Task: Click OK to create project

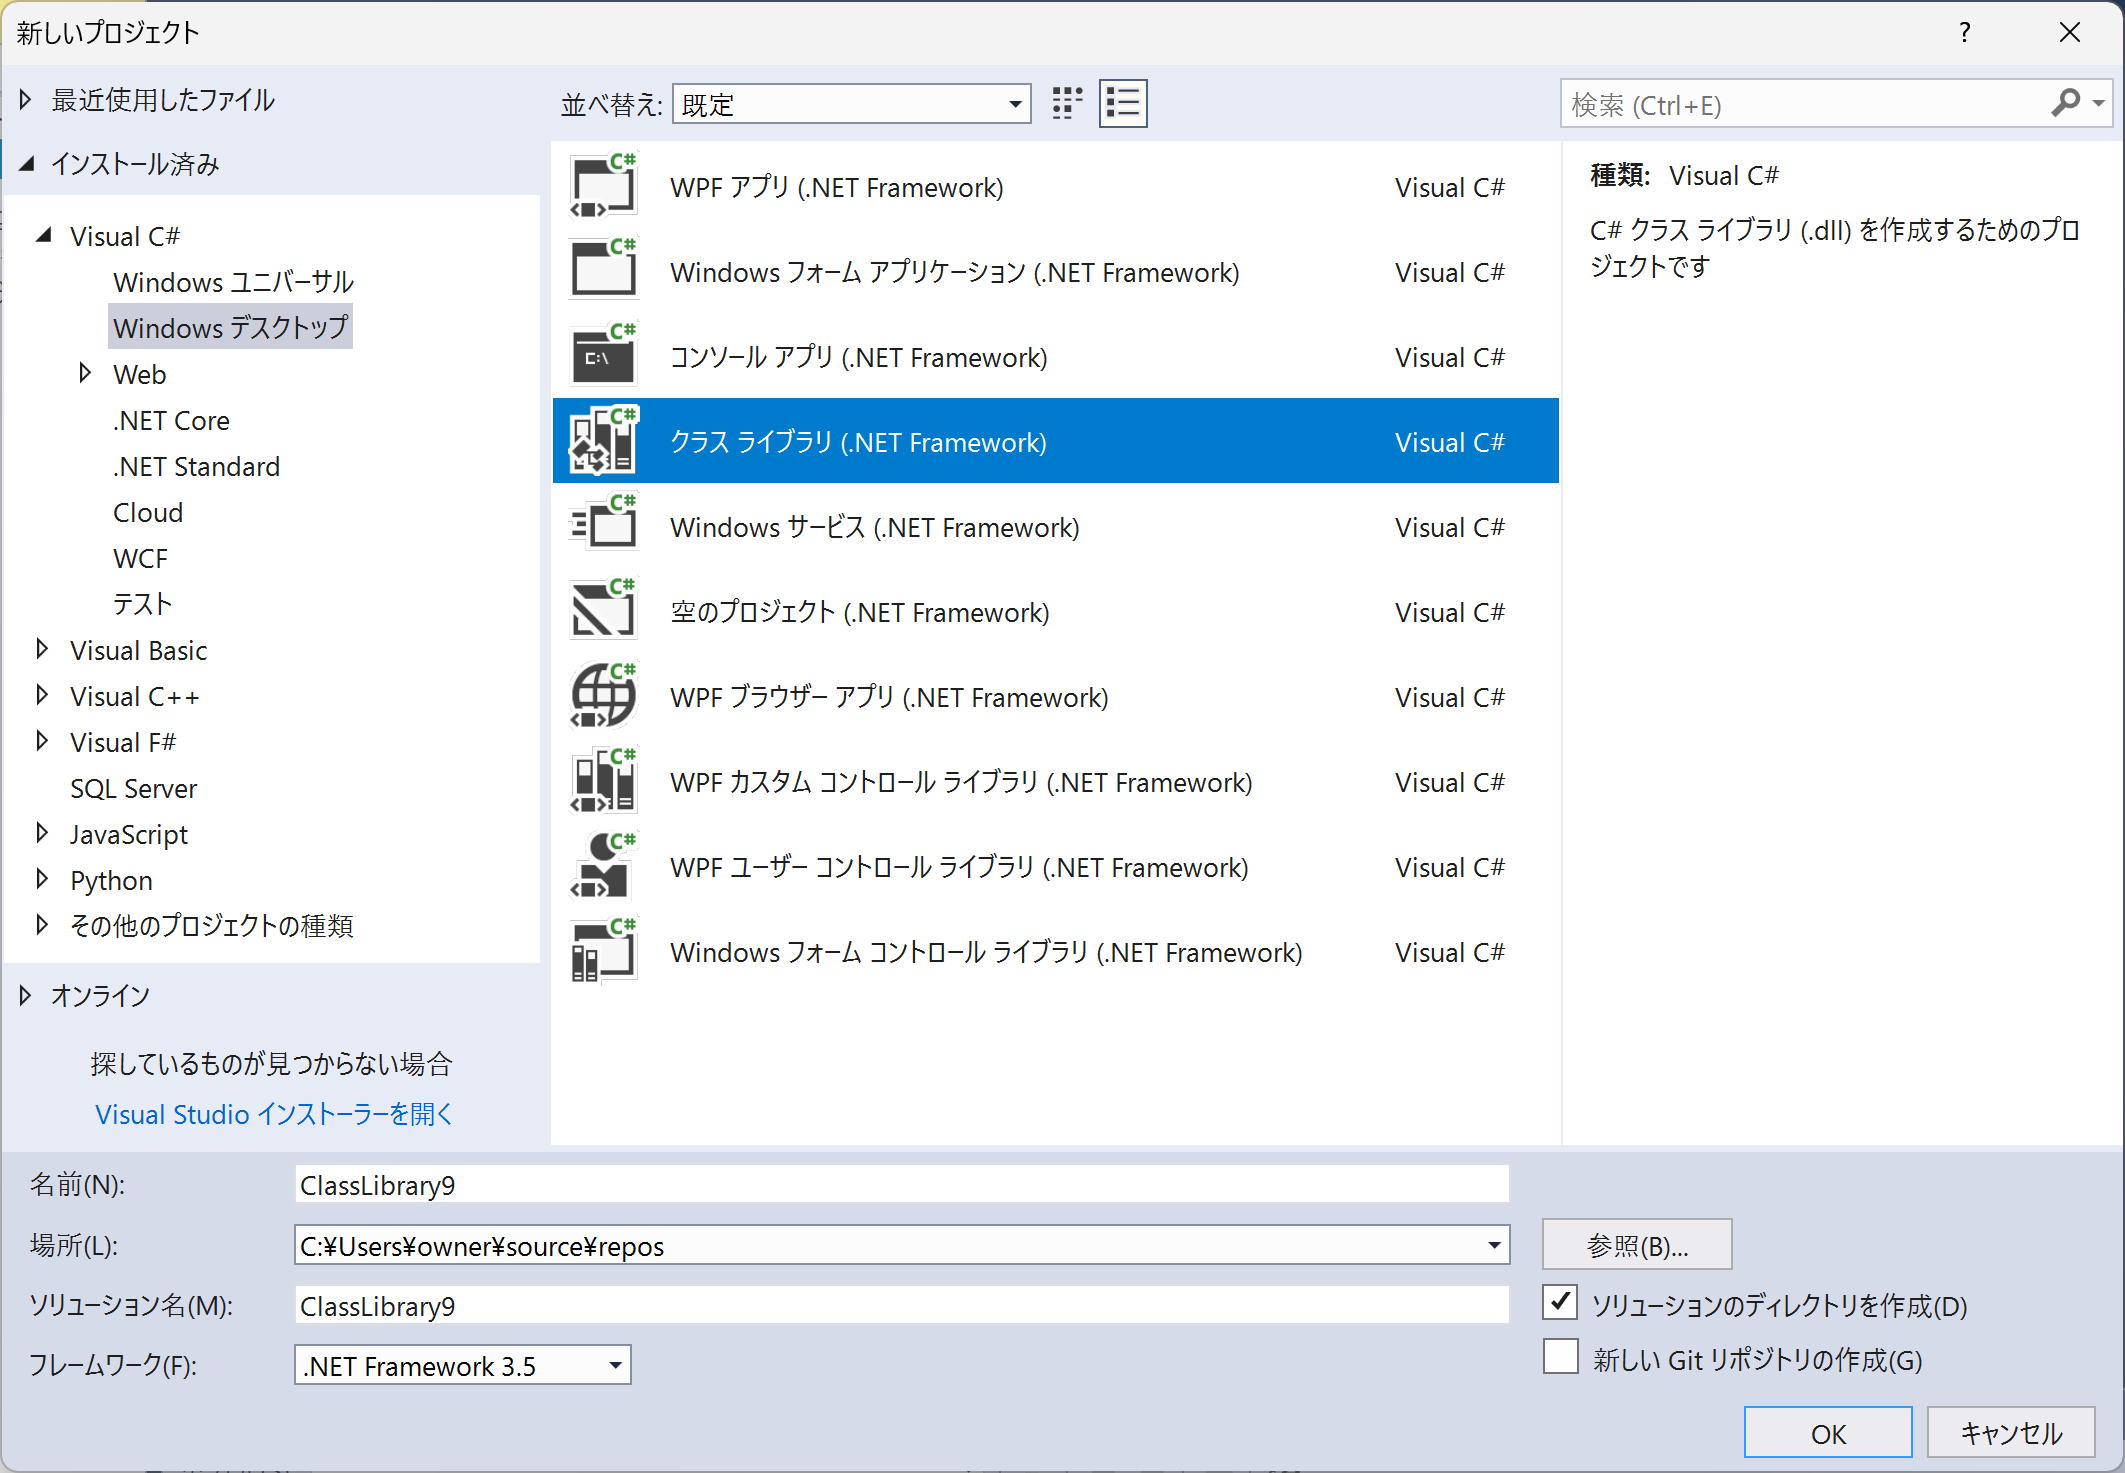Action: [x=1828, y=1433]
